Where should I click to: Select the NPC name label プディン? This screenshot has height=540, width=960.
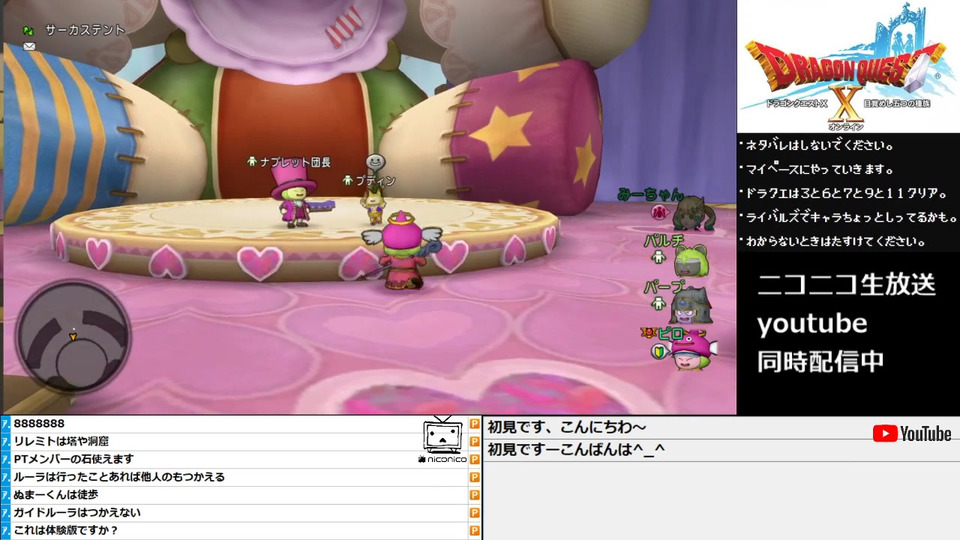coord(375,181)
